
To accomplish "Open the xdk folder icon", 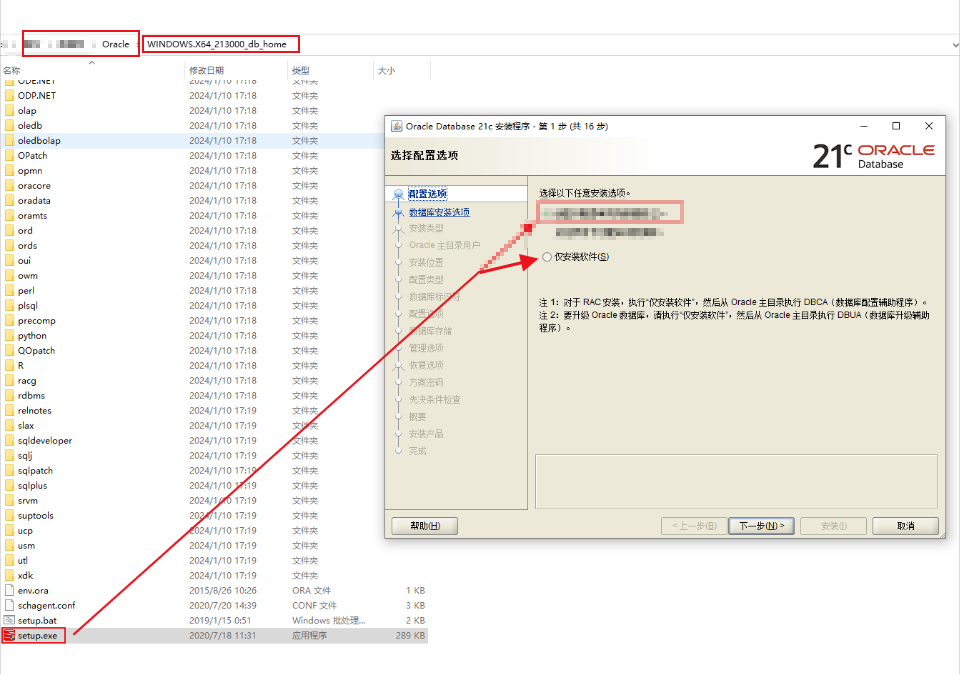I will coord(9,575).
